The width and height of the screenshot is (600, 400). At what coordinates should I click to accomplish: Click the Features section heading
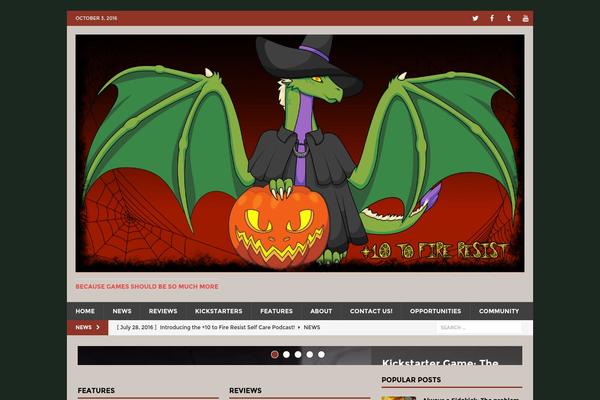pyautogui.click(x=96, y=390)
